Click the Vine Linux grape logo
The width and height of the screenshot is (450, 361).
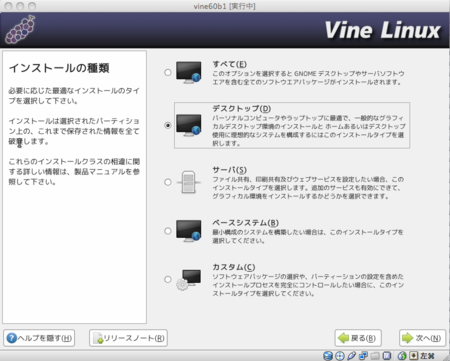[x=20, y=30]
